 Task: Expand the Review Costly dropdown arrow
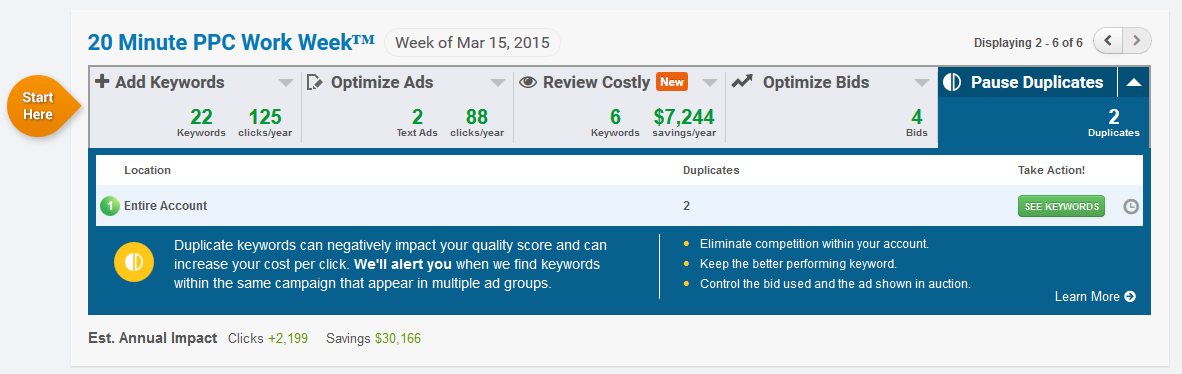pyautogui.click(x=710, y=82)
